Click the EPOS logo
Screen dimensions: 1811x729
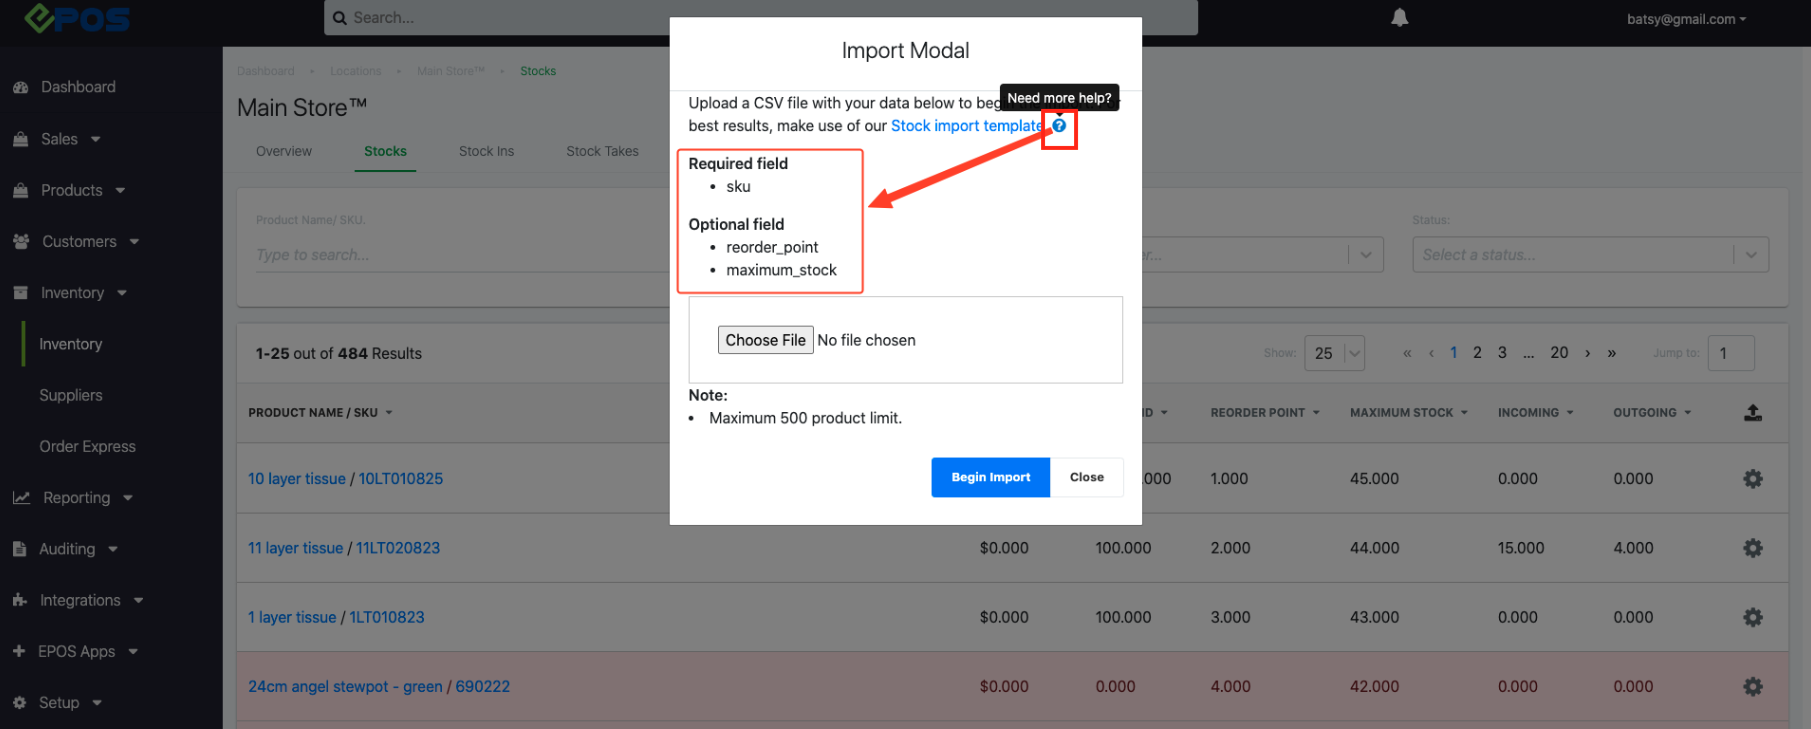click(77, 18)
